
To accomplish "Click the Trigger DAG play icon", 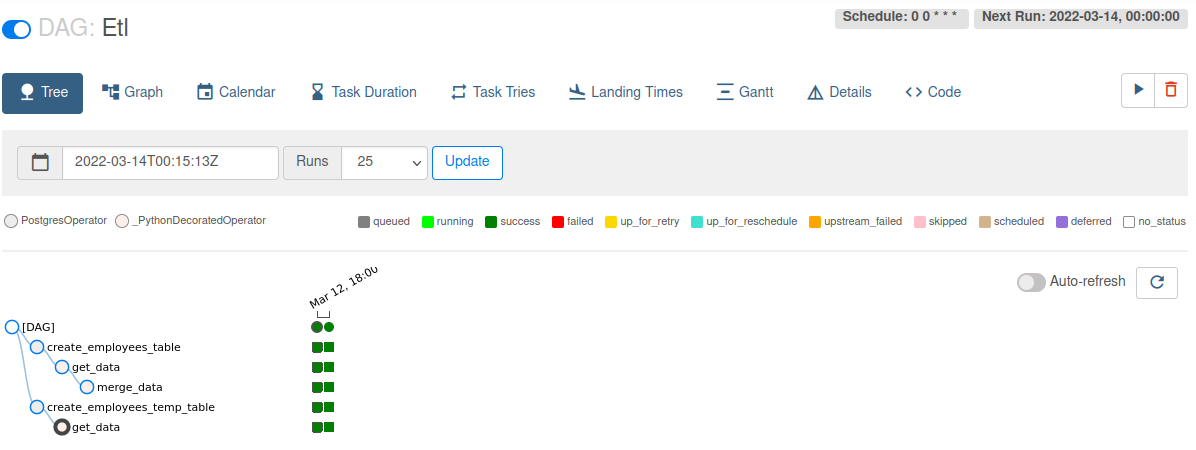I will point(1138,90).
